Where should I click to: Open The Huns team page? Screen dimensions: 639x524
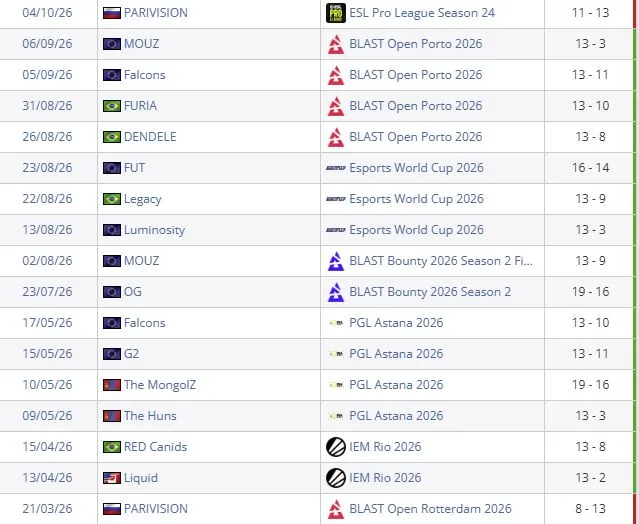[x=150, y=416]
